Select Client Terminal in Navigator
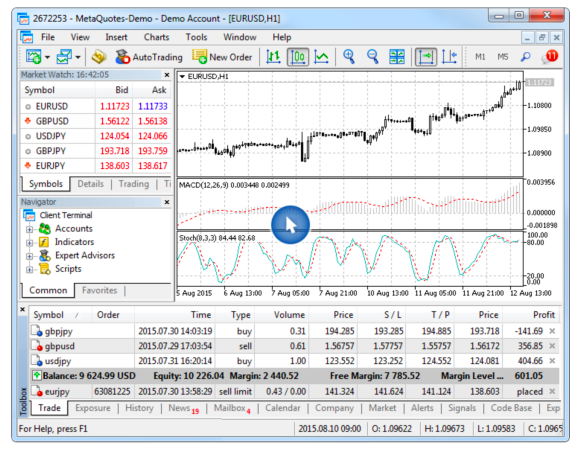This screenshot has width=581, height=452. tap(66, 215)
